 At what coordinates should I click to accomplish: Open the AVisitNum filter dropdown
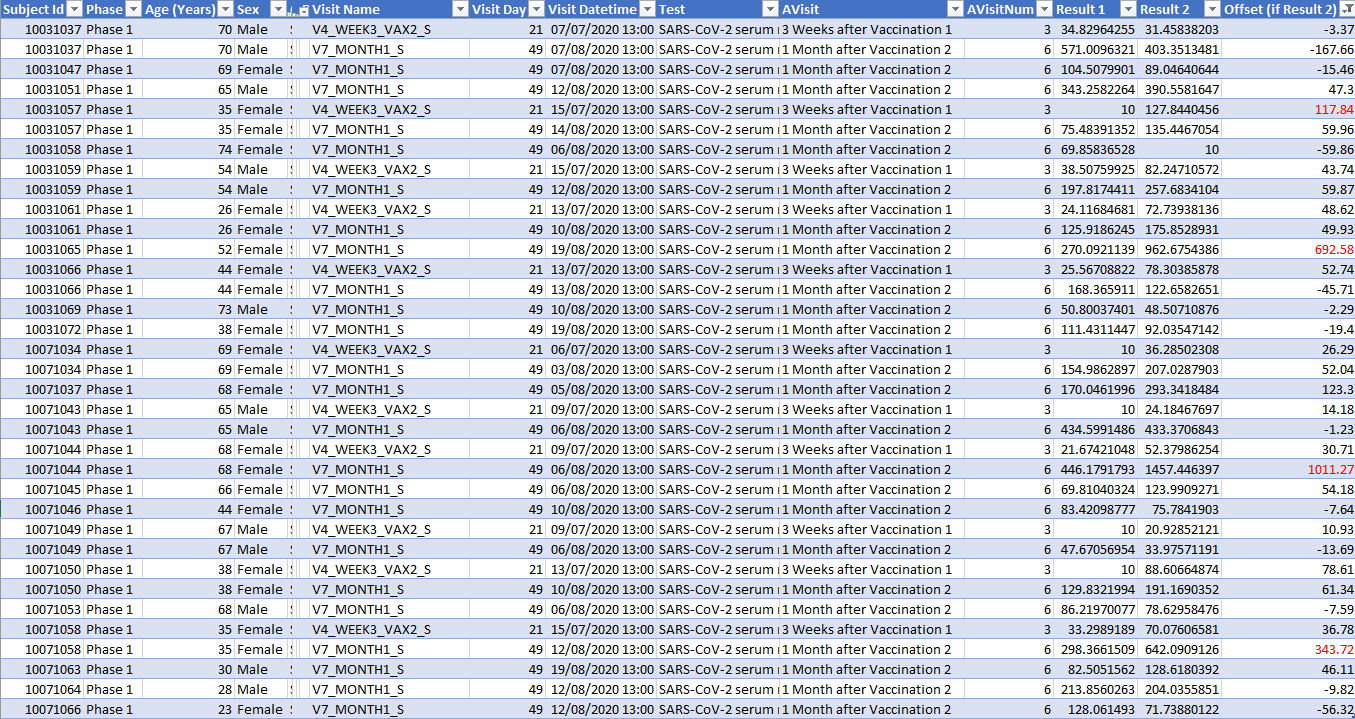tap(1043, 9)
